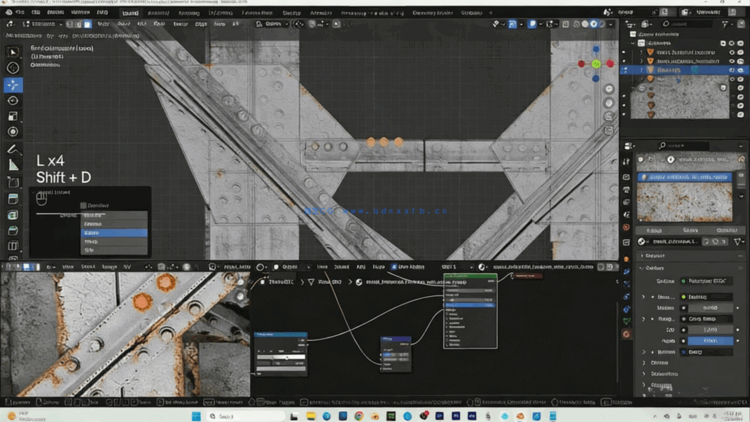Switch to face select mode
The image size is (750, 422).
click(88, 24)
